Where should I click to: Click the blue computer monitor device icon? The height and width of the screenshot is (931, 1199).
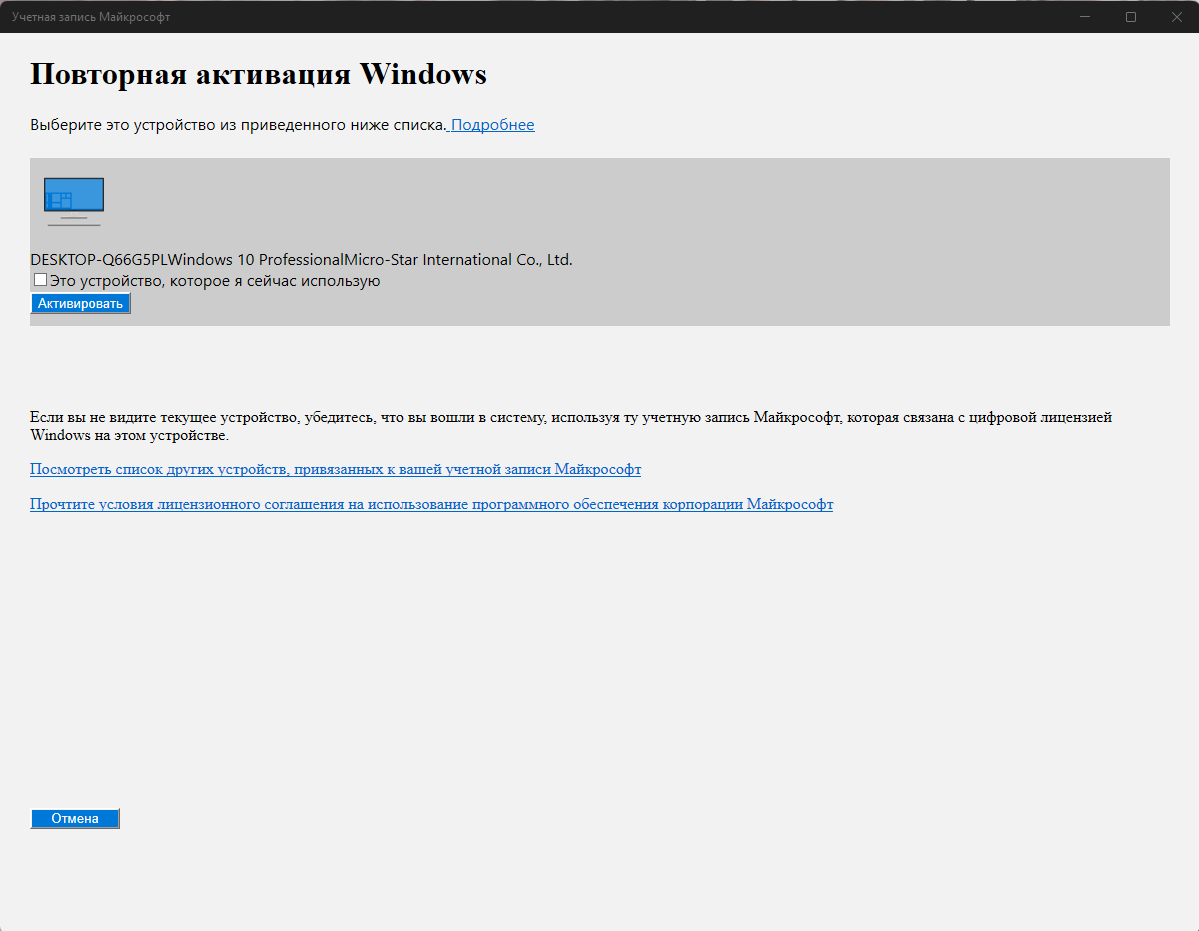point(73,202)
